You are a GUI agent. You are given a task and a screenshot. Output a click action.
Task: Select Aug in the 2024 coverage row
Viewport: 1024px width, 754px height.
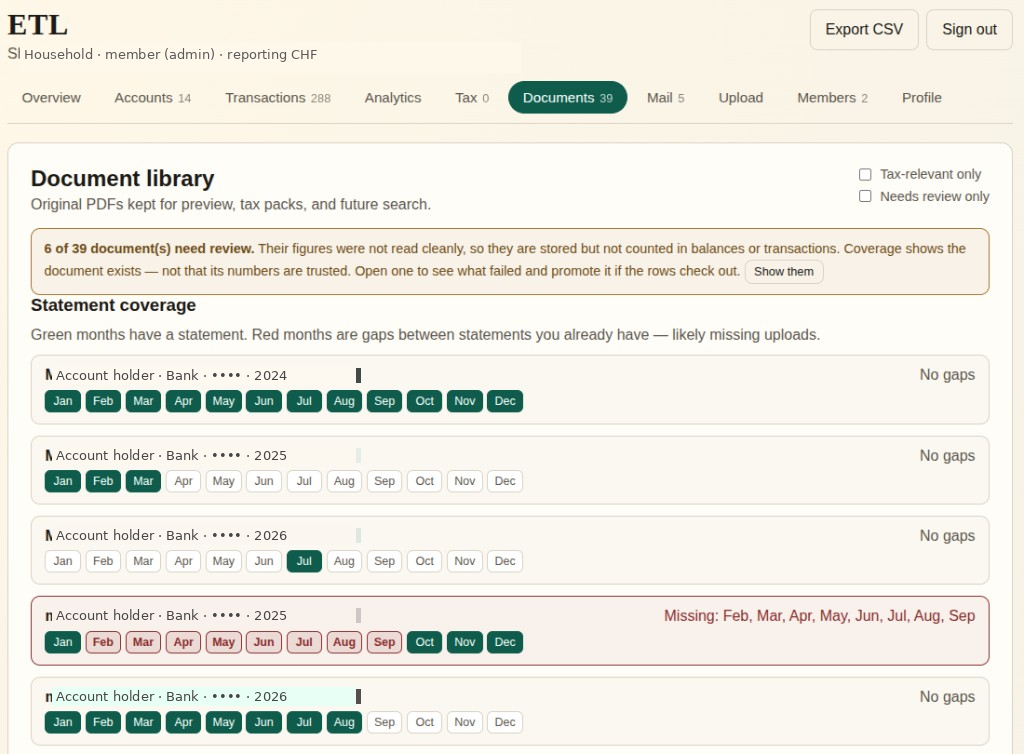[344, 401]
